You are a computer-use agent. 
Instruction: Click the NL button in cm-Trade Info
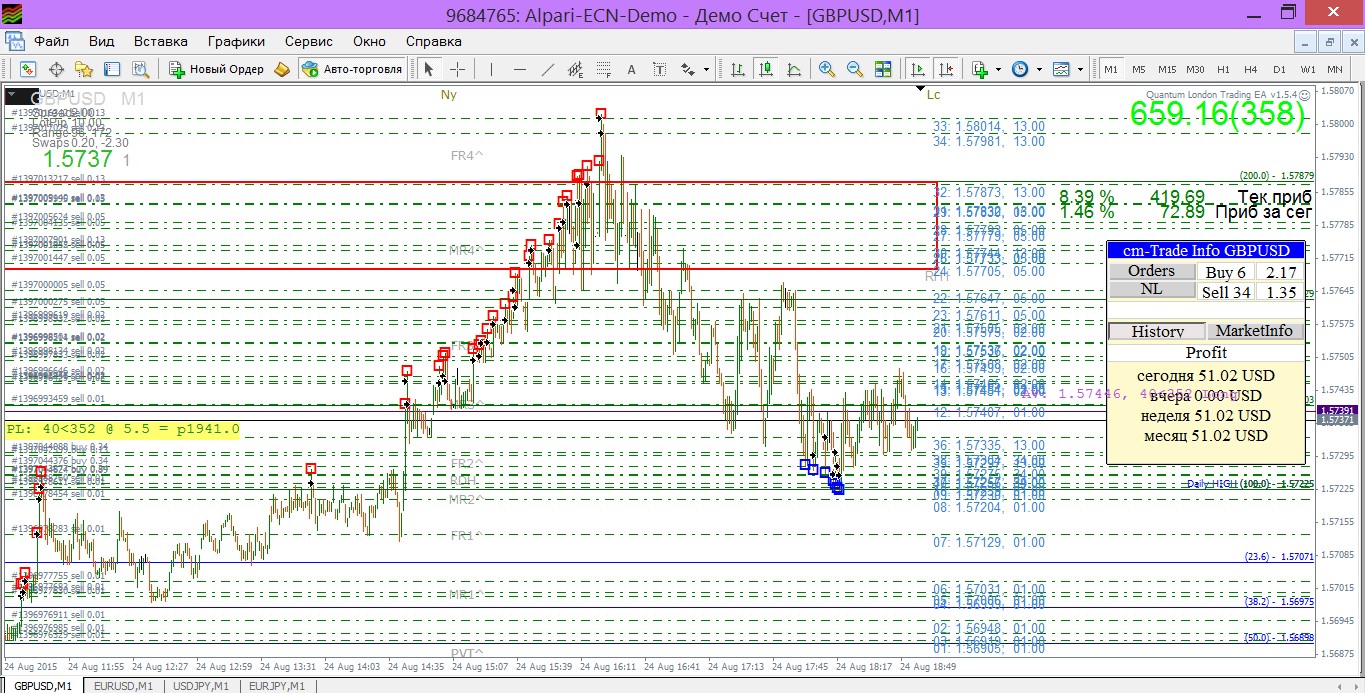[1151, 289]
